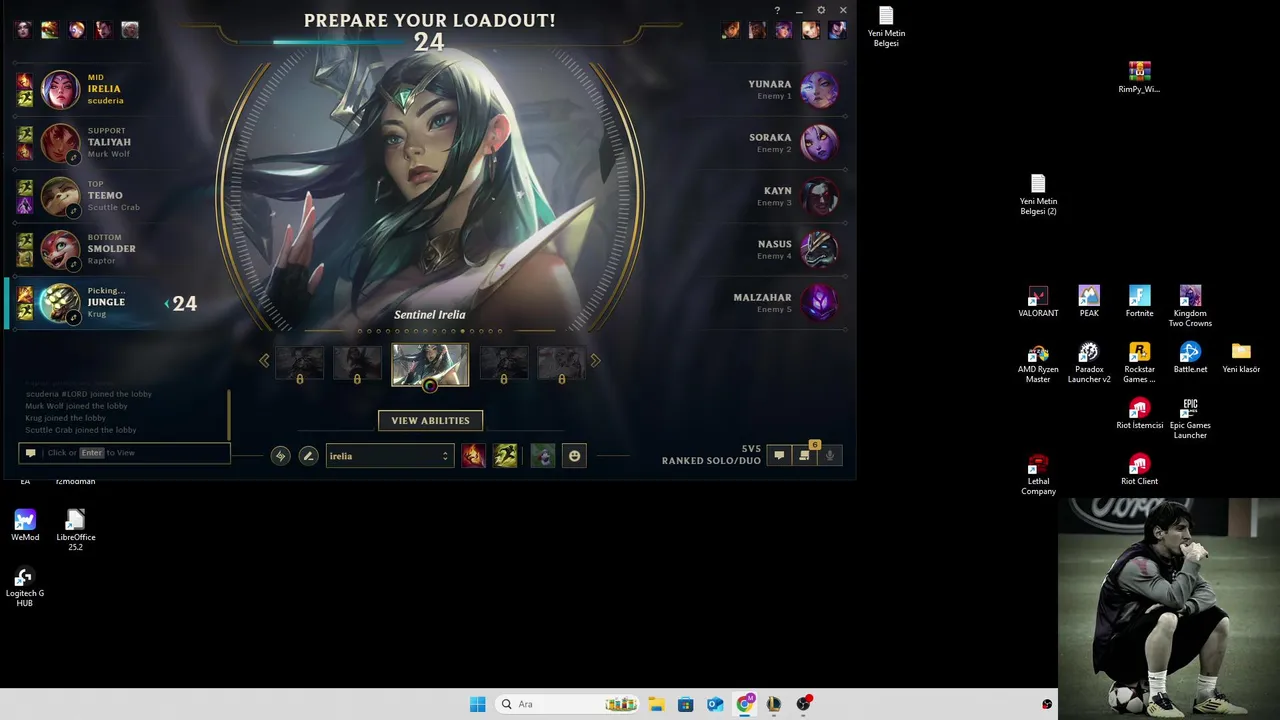Open the irelia rune page dropdown
This screenshot has height=720, width=1280.
coord(390,456)
